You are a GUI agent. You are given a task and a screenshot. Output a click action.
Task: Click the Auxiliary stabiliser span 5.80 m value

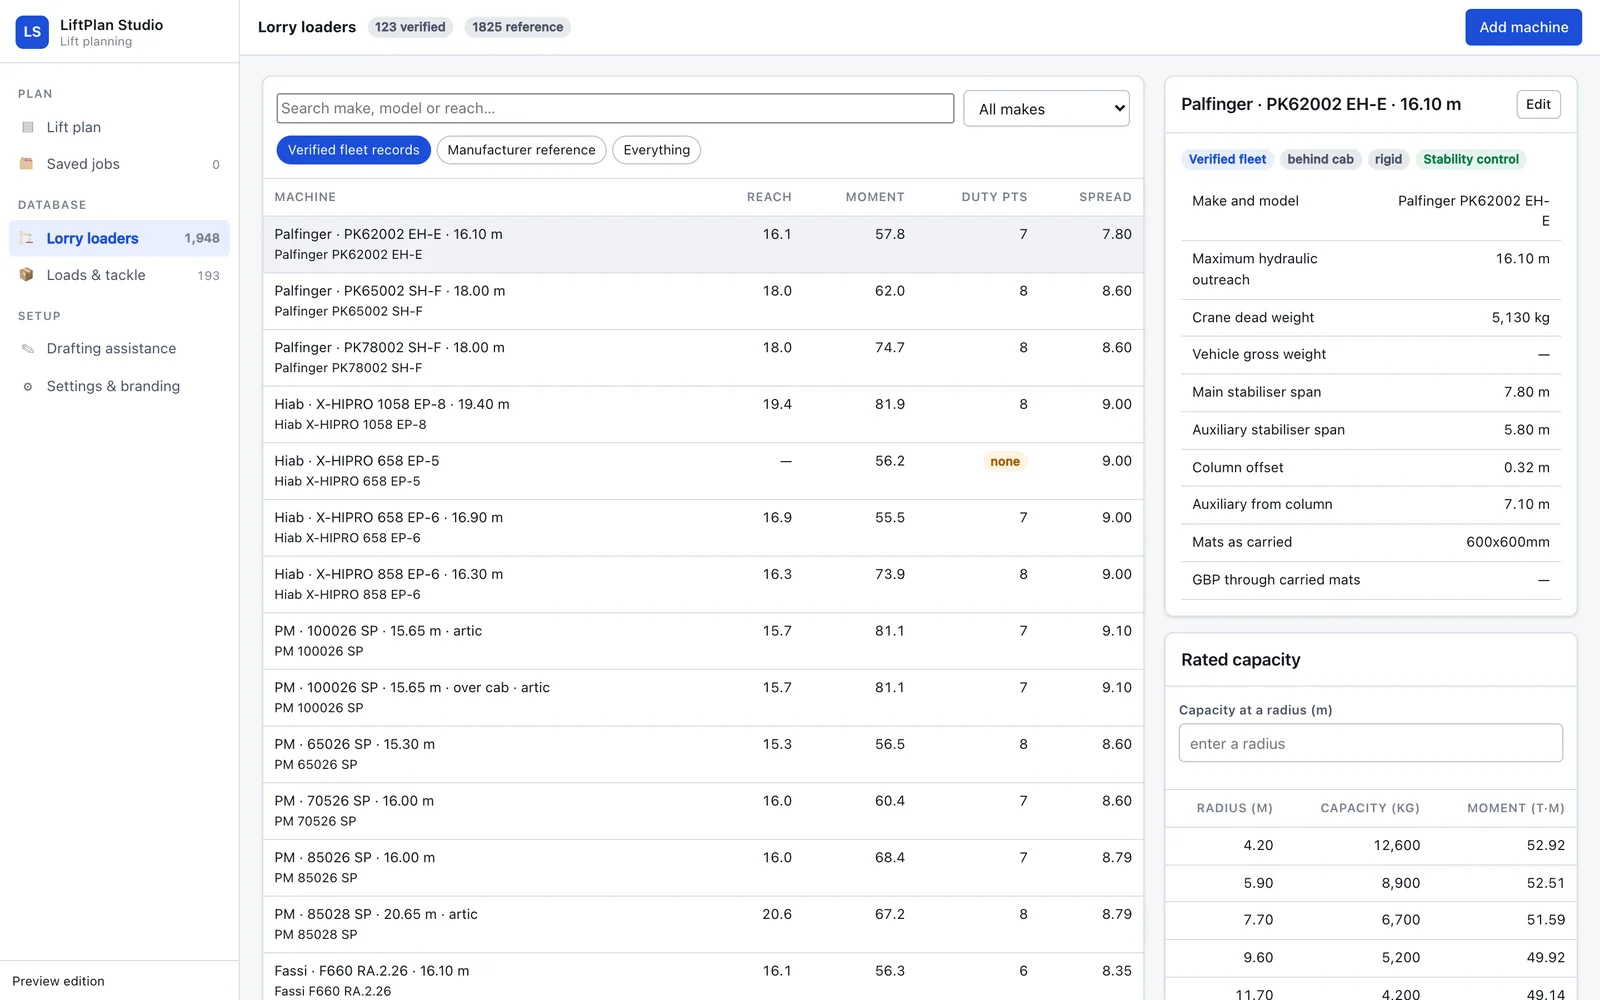click(1526, 429)
